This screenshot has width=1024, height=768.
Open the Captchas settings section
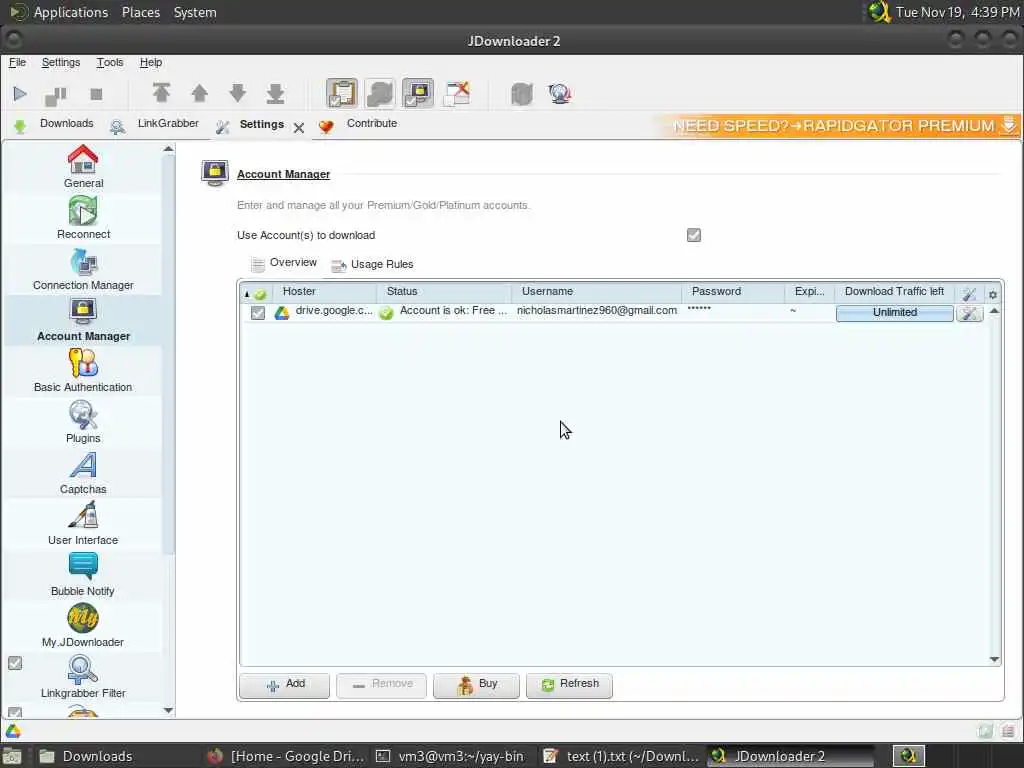coord(83,473)
